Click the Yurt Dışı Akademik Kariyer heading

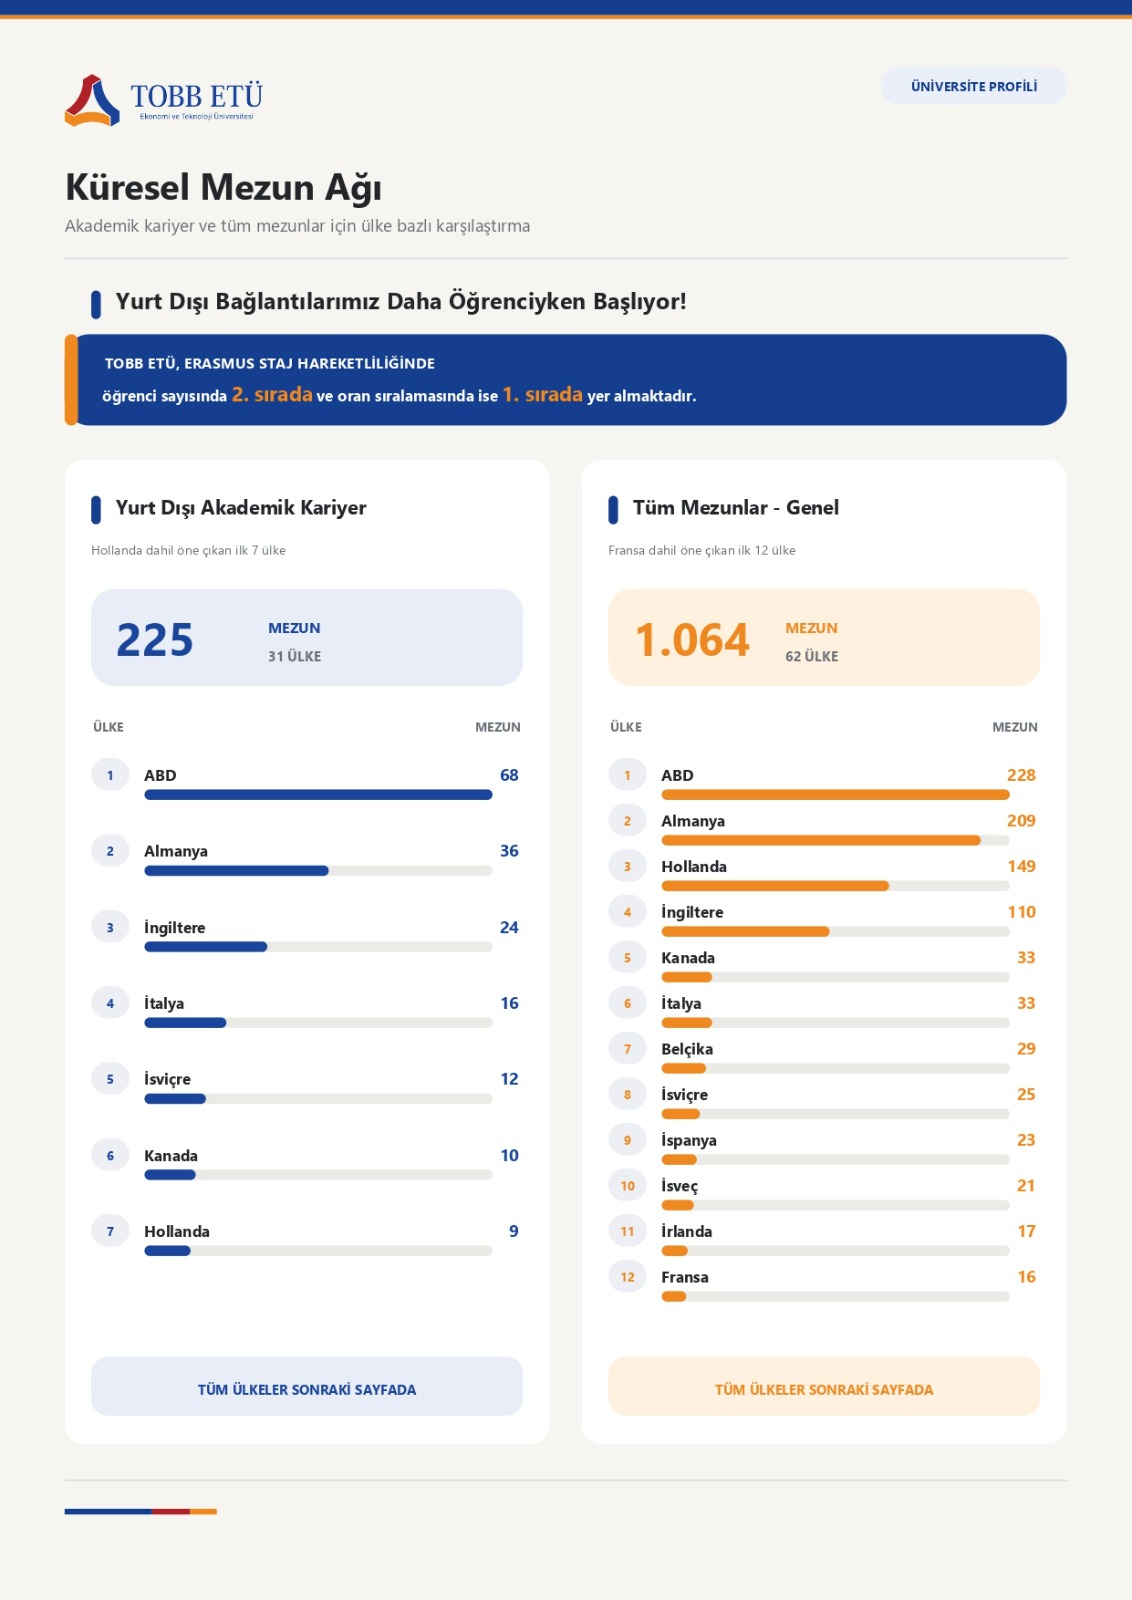241,508
